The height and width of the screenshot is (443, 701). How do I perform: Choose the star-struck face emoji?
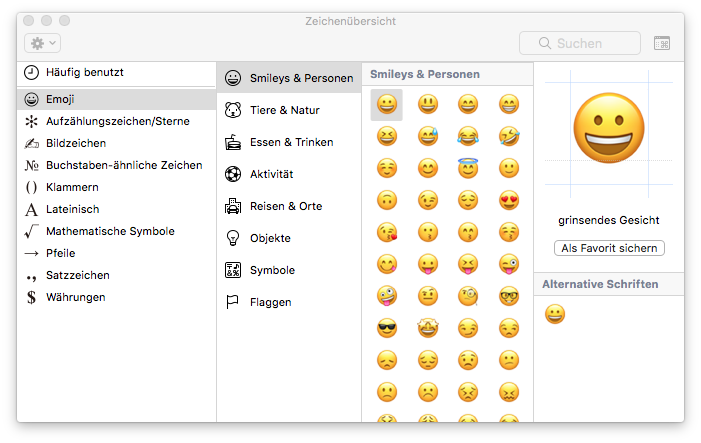[428, 329]
